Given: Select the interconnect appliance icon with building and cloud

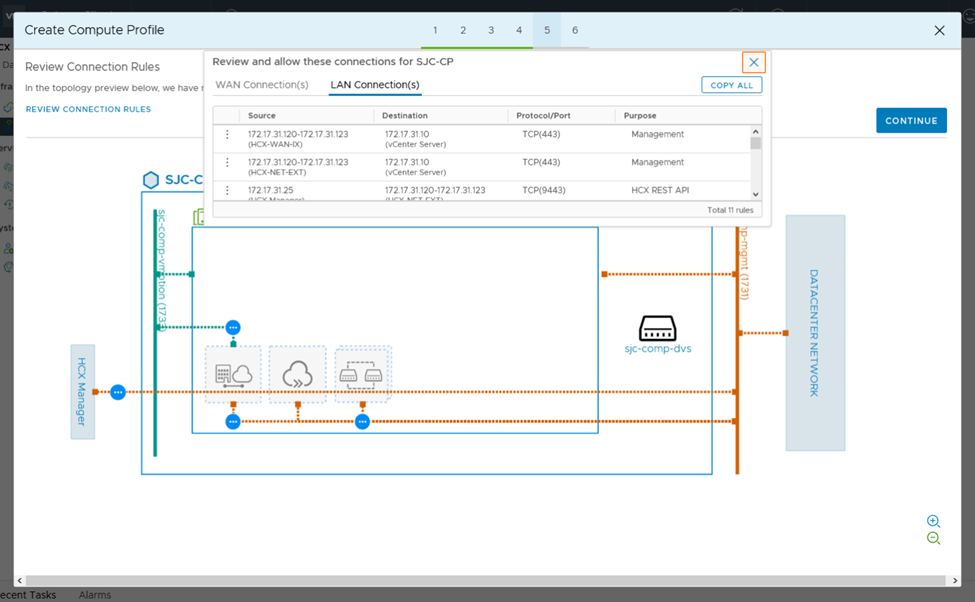Looking at the screenshot, I should pos(233,374).
